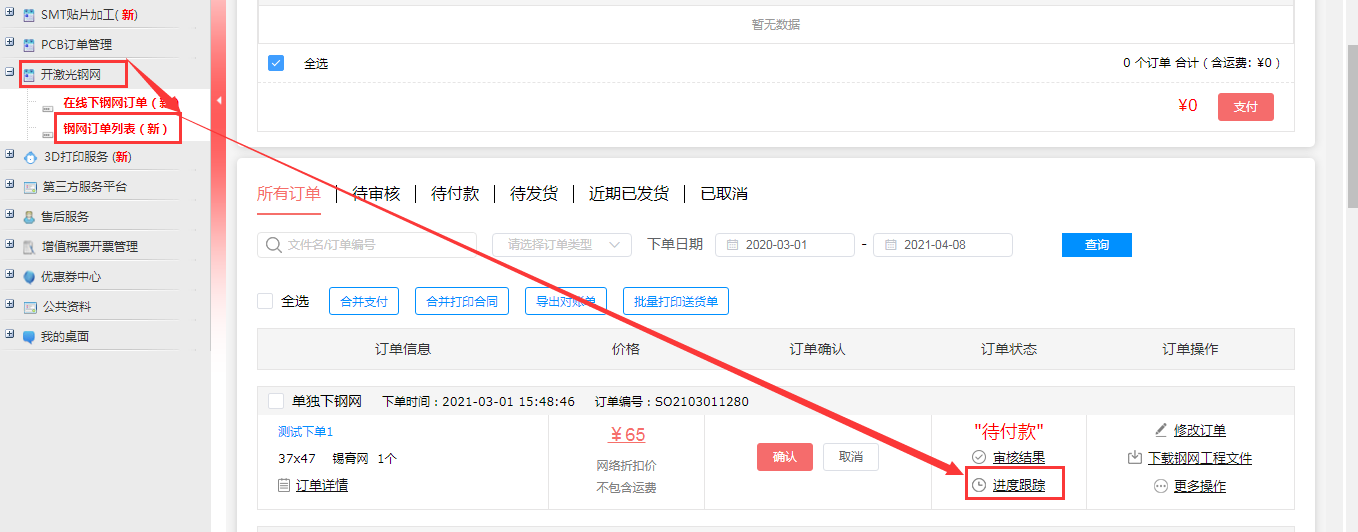Switch to the 待付款 tab
The height and width of the screenshot is (532, 1358).
[x=455, y=194]
